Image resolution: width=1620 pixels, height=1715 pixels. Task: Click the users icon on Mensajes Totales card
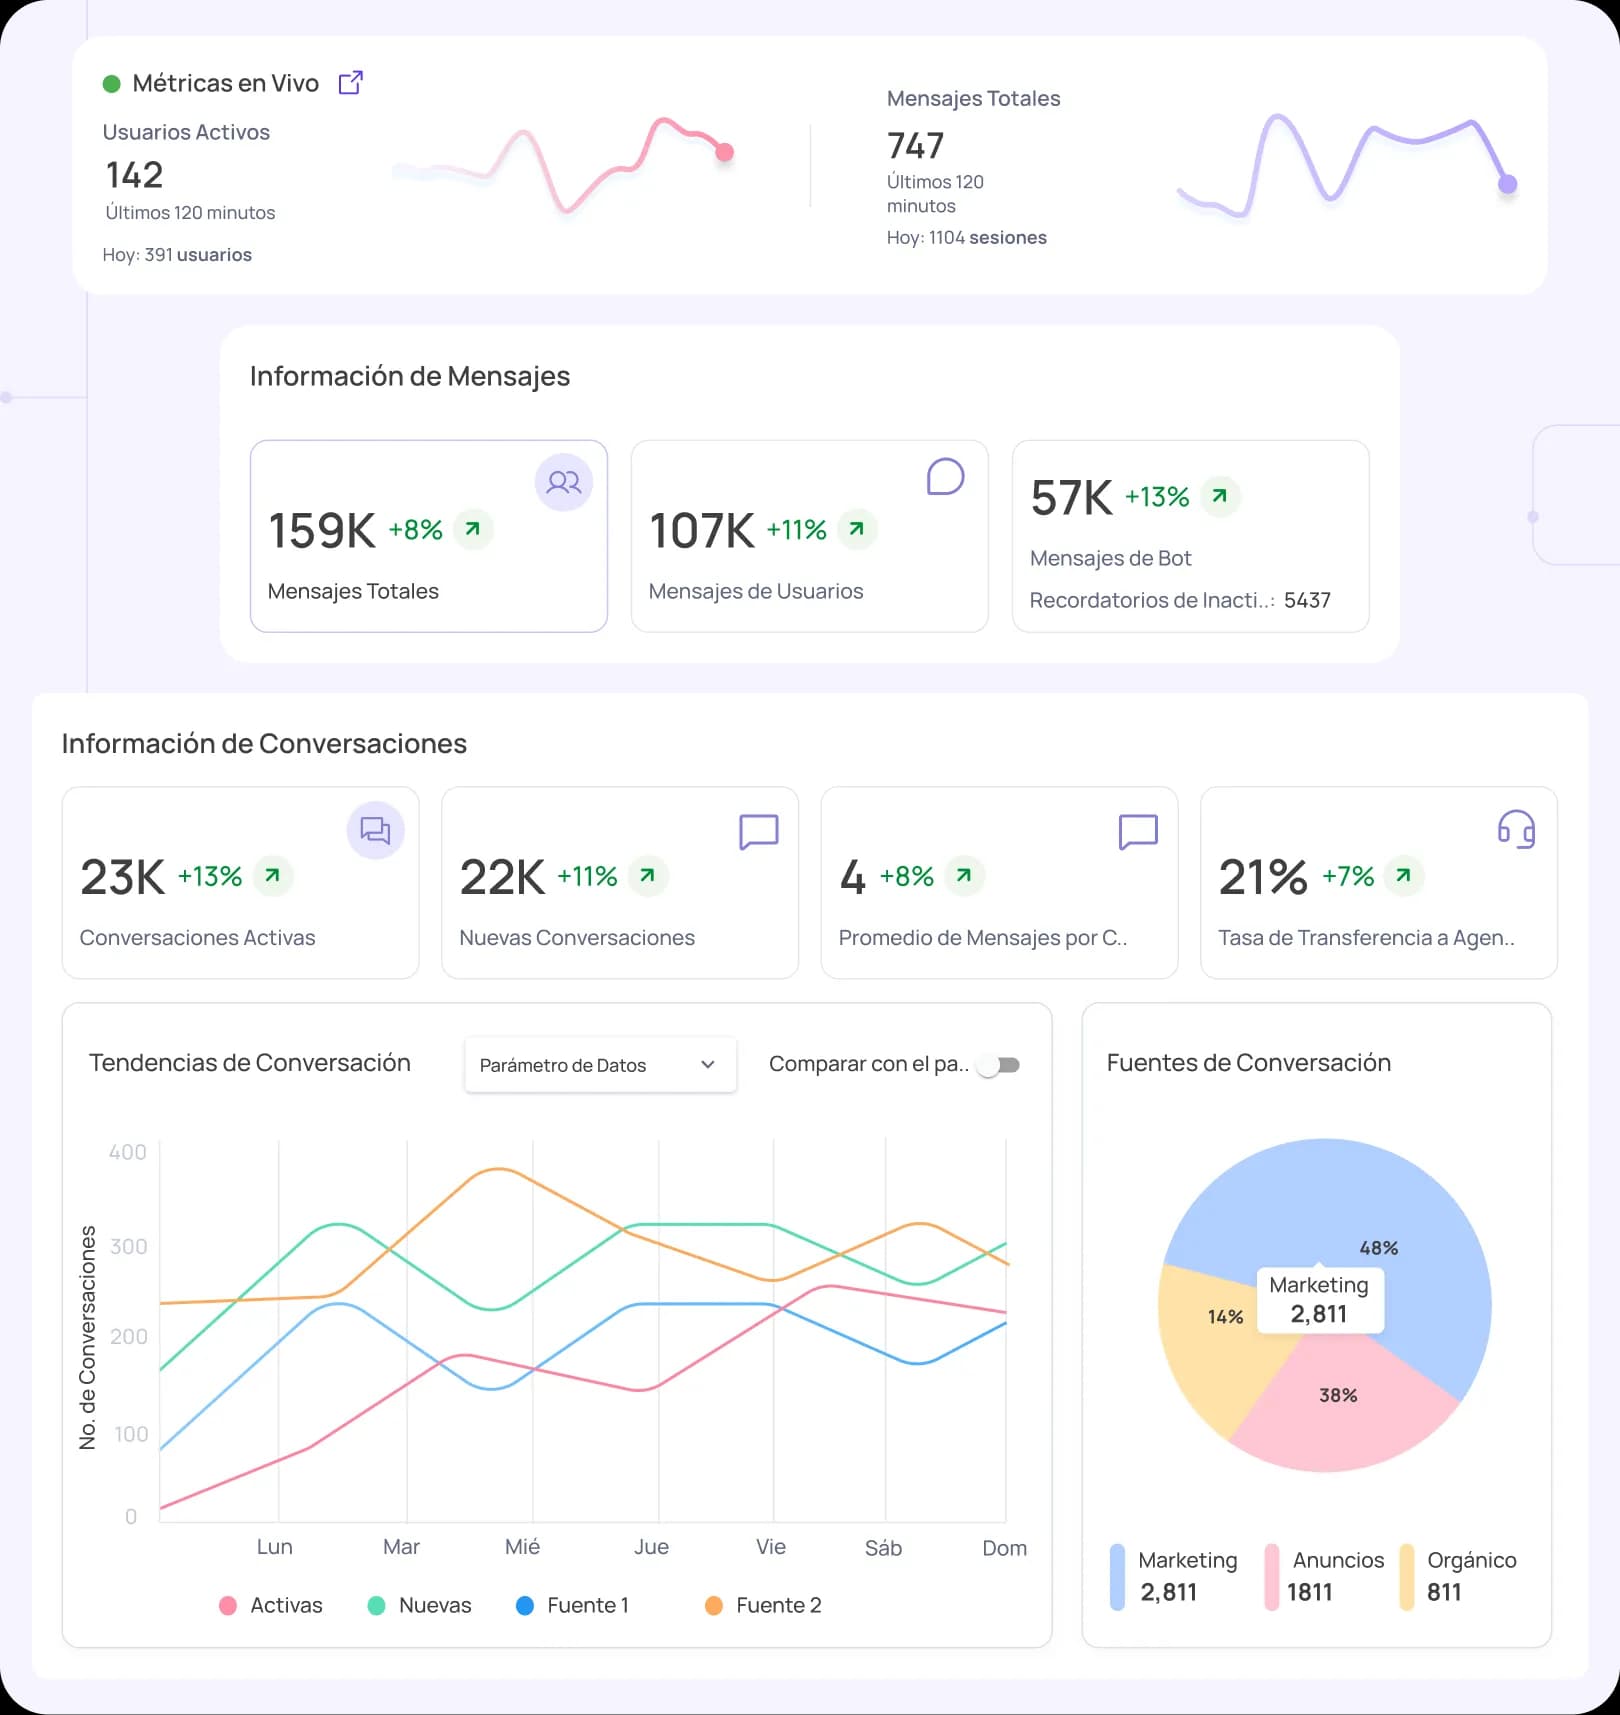564,483
